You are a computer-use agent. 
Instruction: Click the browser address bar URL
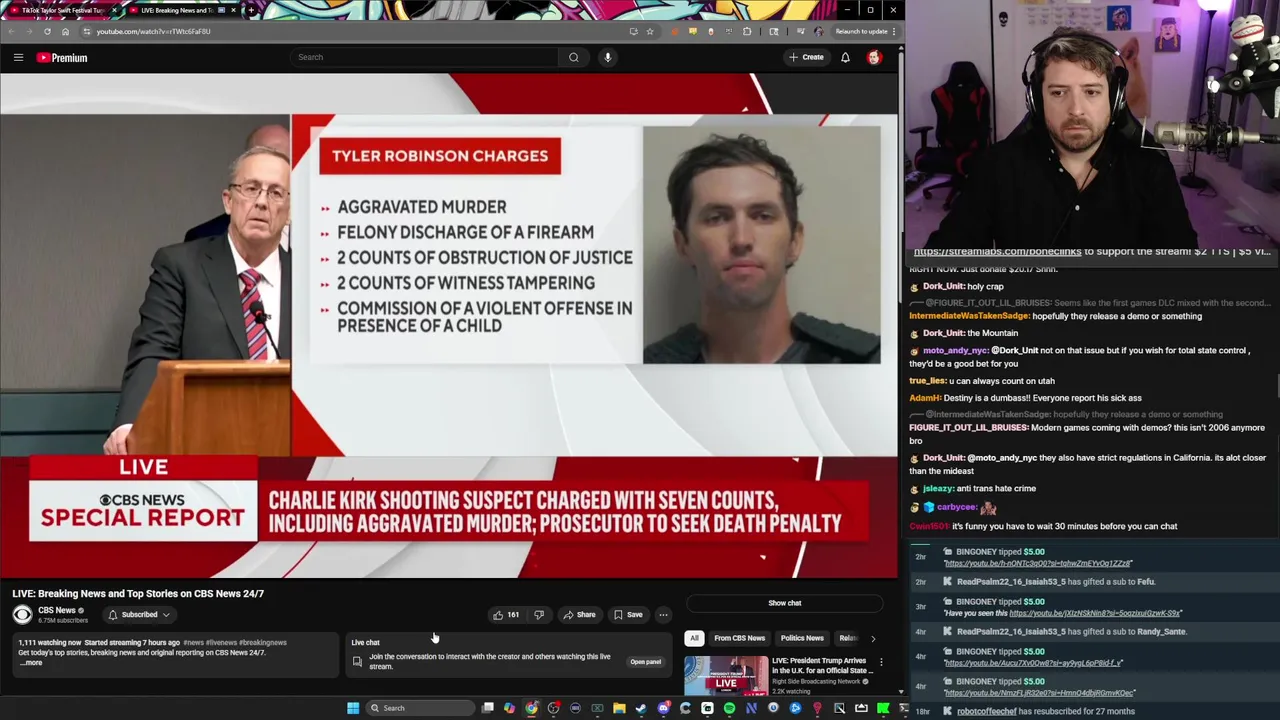point(153,31)
